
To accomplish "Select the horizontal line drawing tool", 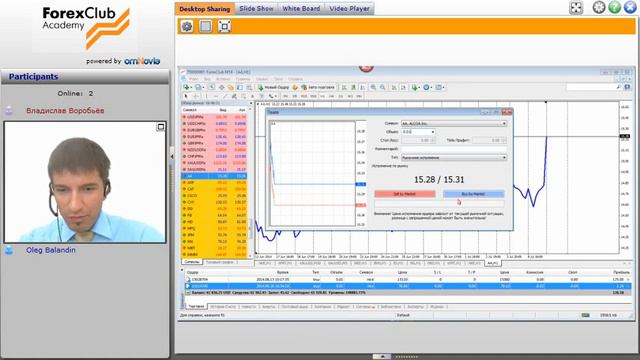I will click(216, 96).
